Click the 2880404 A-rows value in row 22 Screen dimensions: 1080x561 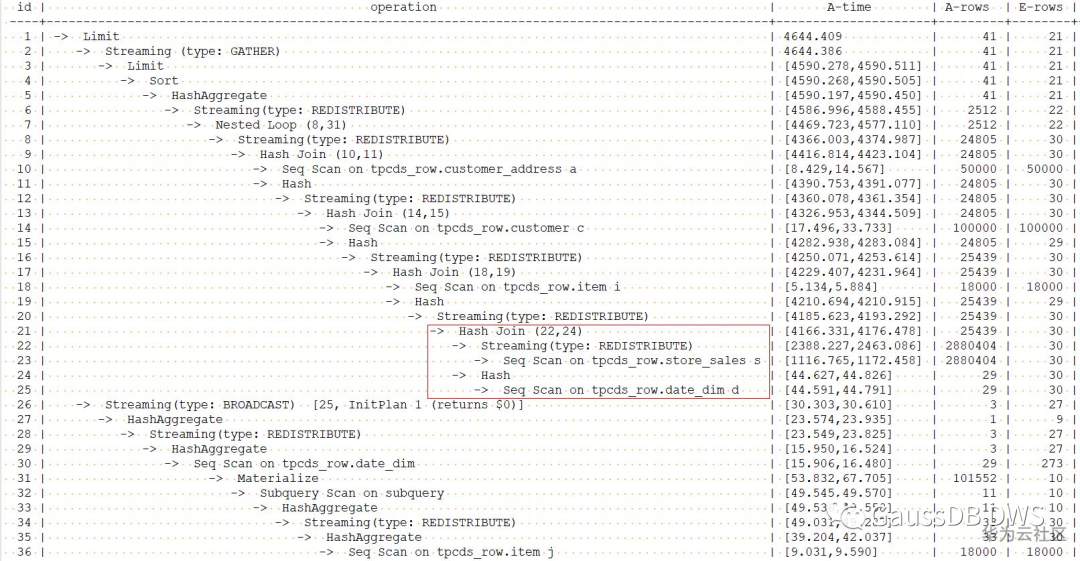tap(970, 346)
